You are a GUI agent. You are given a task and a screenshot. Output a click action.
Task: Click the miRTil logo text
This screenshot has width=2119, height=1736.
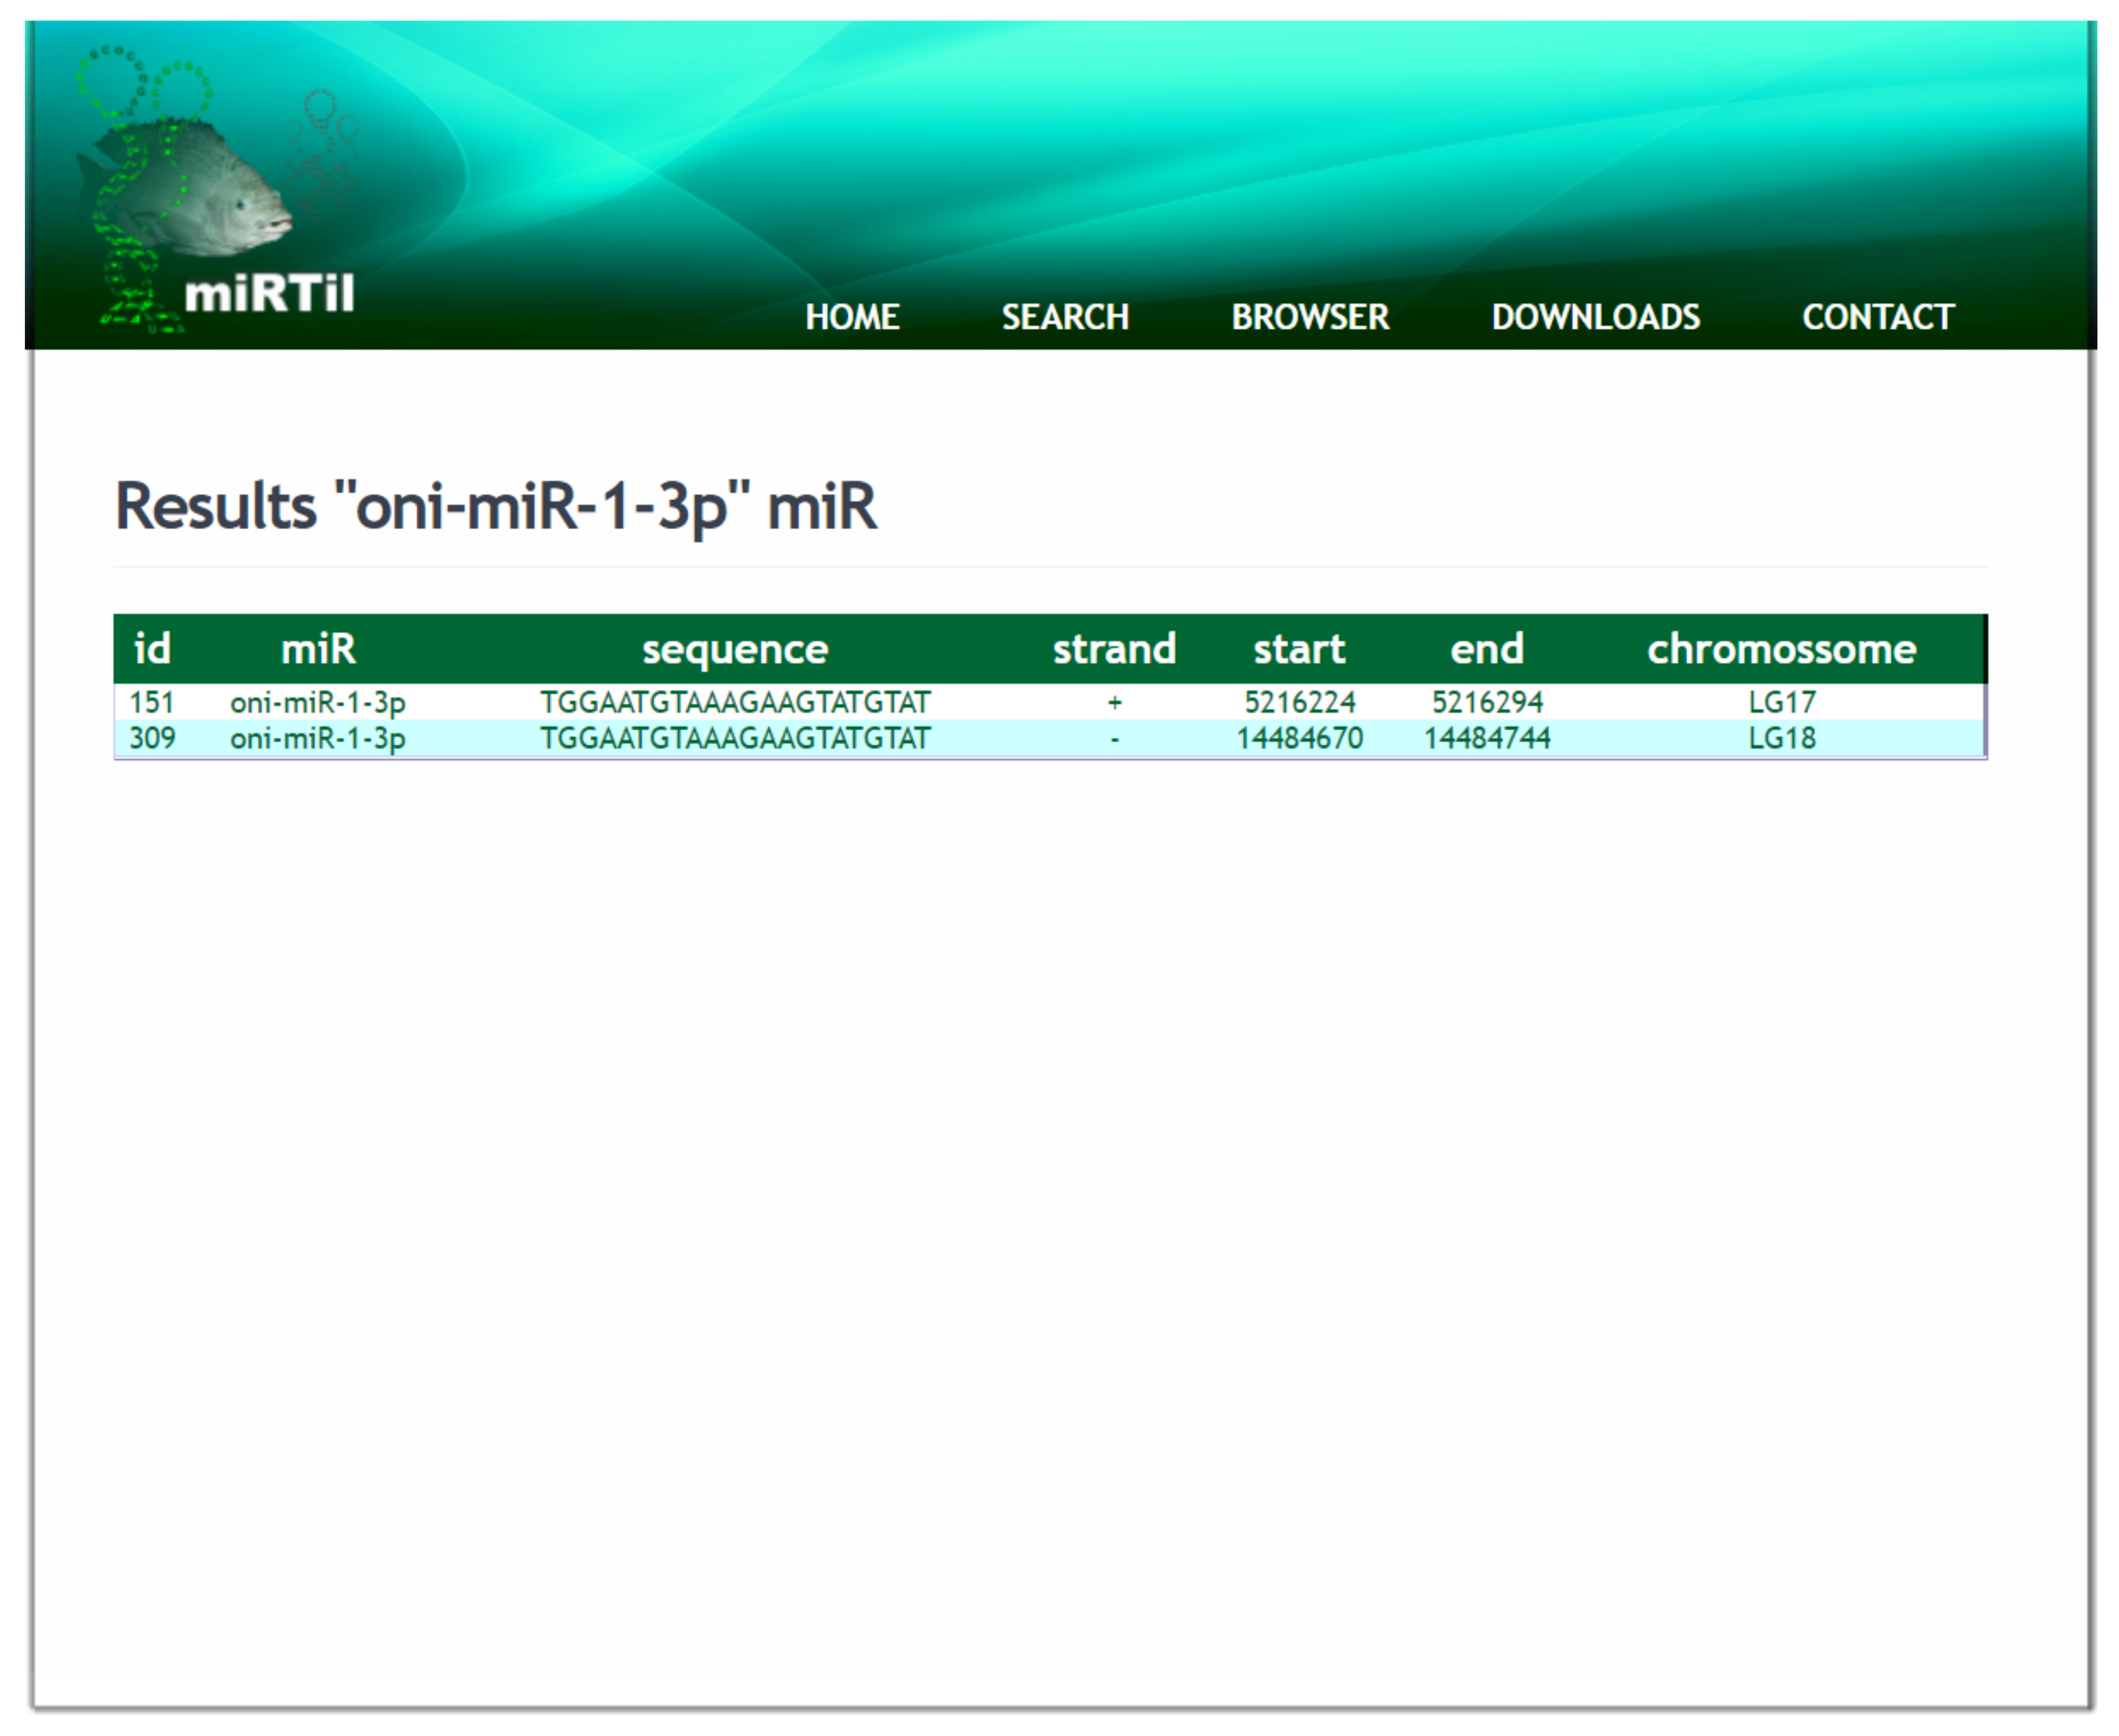(x=269, y=294)
